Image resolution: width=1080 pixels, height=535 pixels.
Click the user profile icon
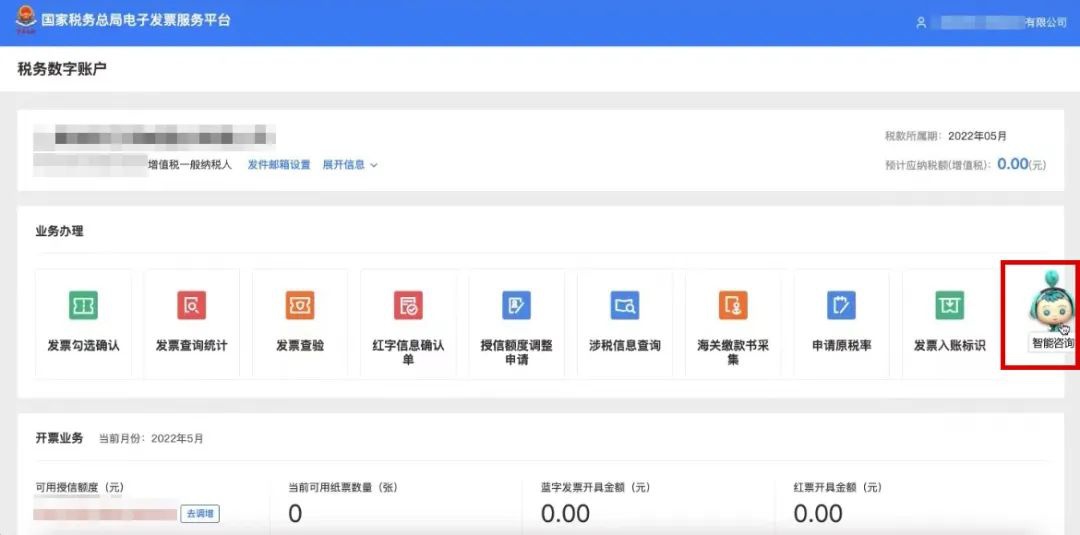coord(921,22)
